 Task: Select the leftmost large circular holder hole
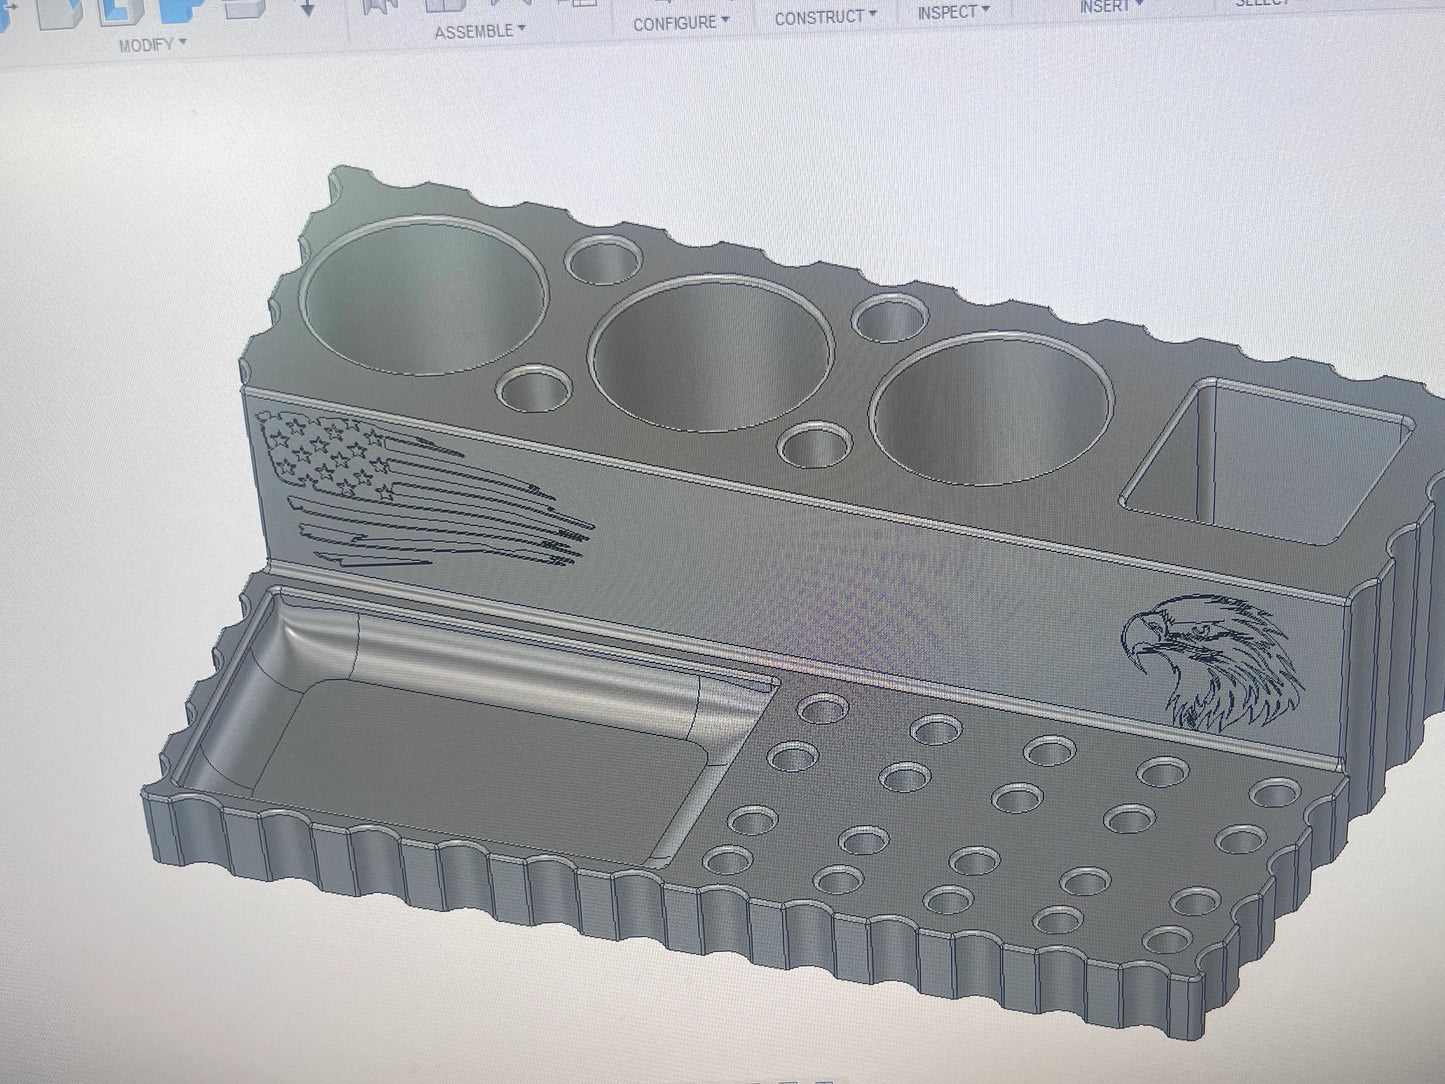pos(424,295)
